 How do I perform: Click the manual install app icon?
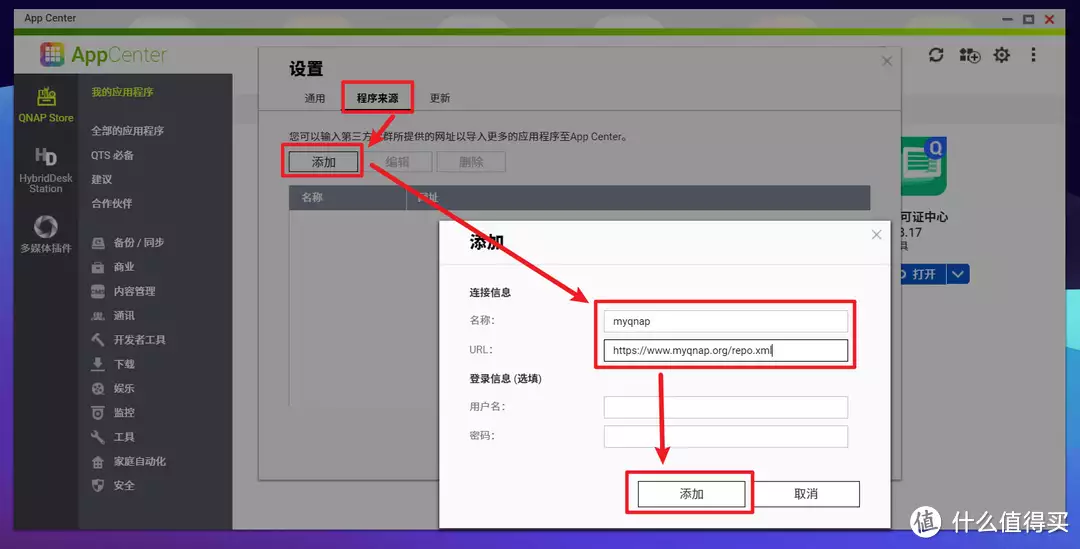pos(970,55)
